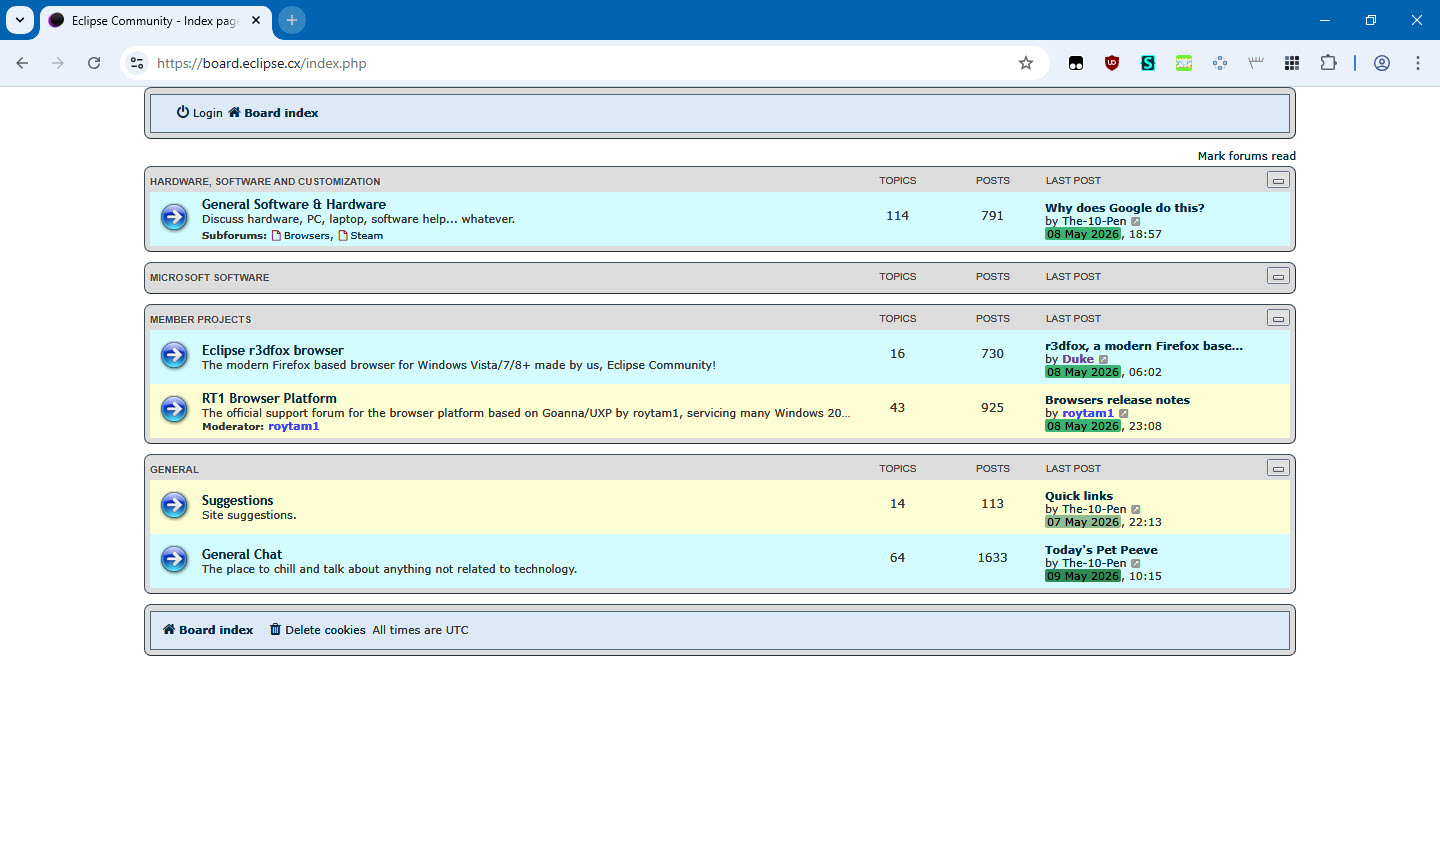Open Browsers release notes last post
This screenshot has width=1440, height=860.
(1117, 400)
